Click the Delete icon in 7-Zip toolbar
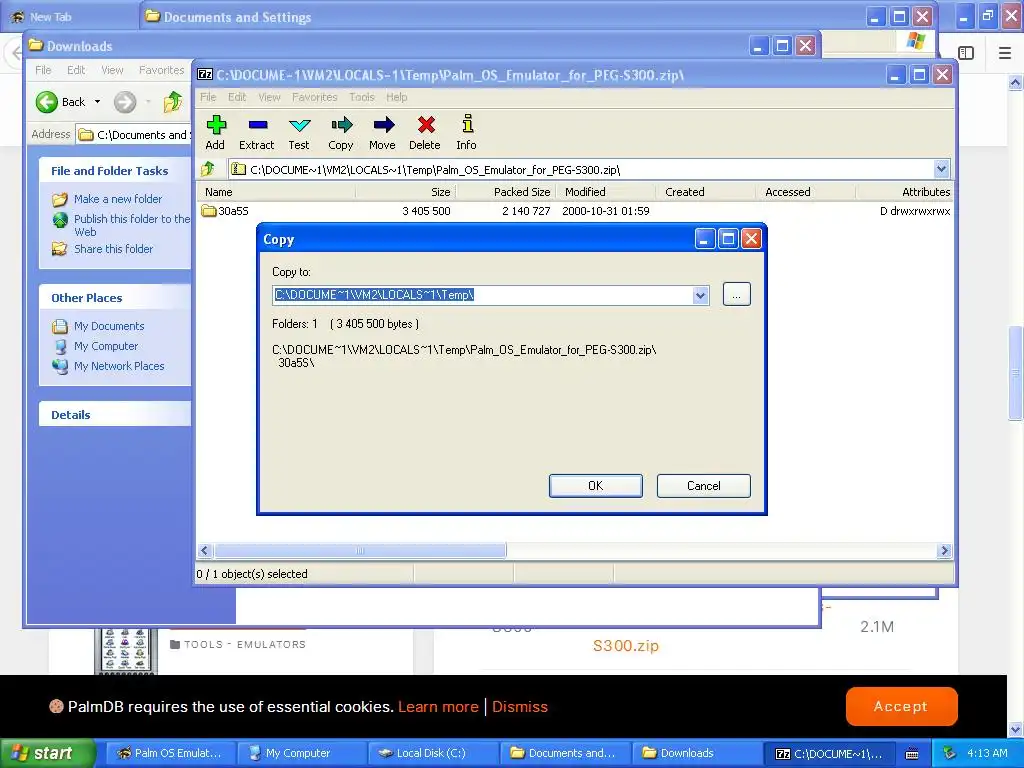Viewport: 1024px width, 768px height. click(x=425, y=133)
